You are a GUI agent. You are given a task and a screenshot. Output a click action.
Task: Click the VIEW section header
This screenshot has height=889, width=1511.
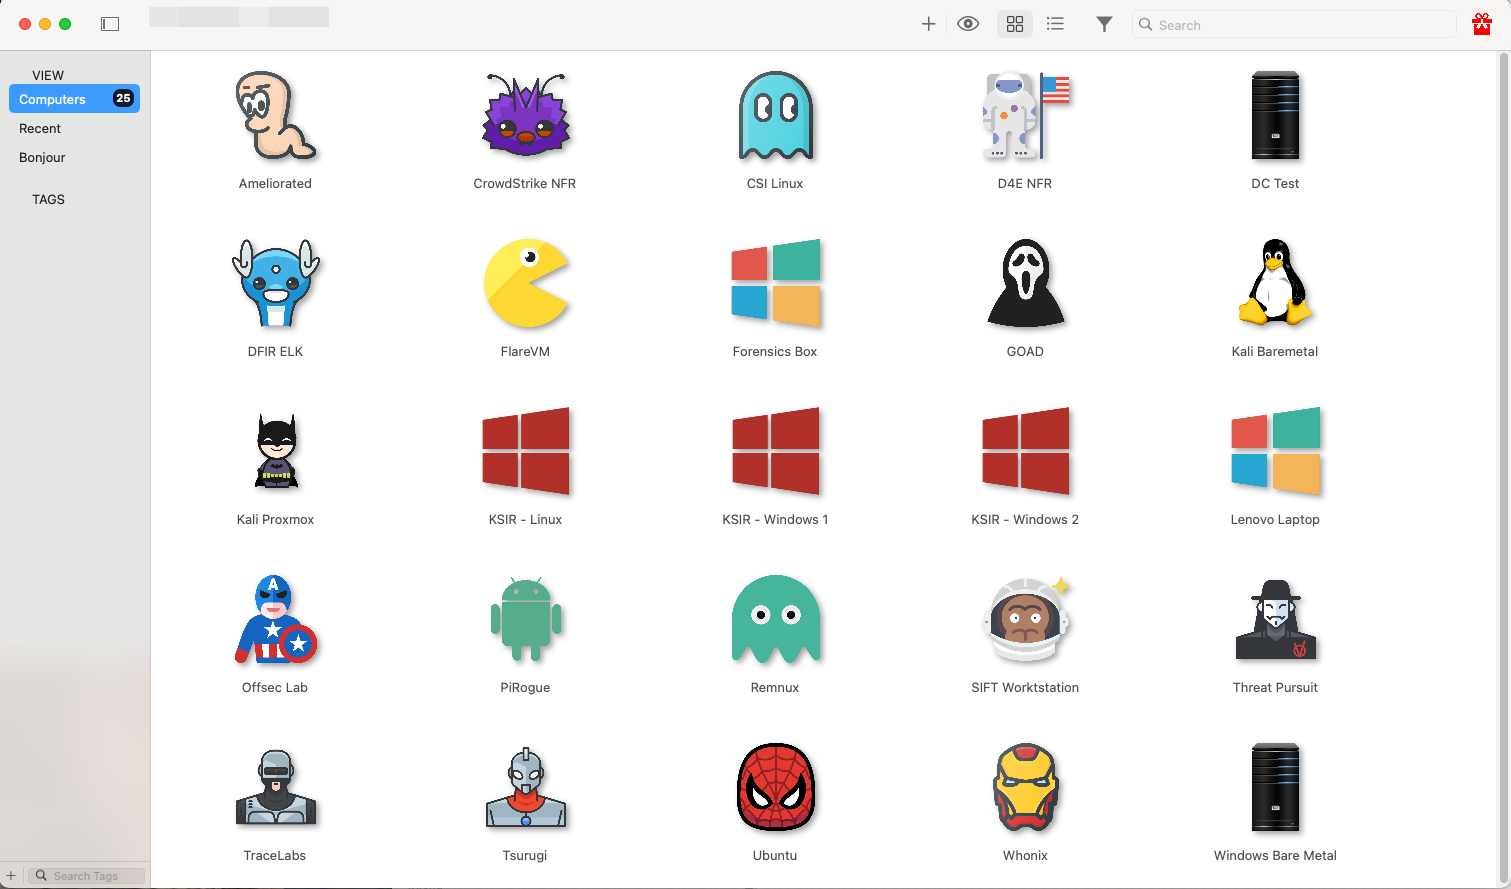coord(48,75)
